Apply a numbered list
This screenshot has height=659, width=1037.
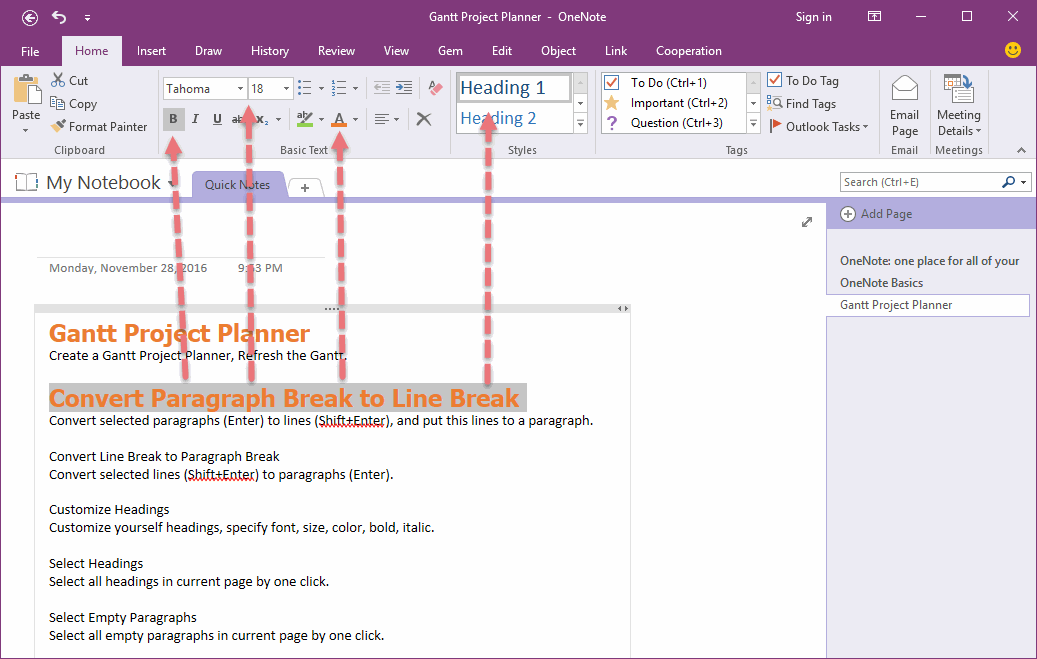(339, 88)
